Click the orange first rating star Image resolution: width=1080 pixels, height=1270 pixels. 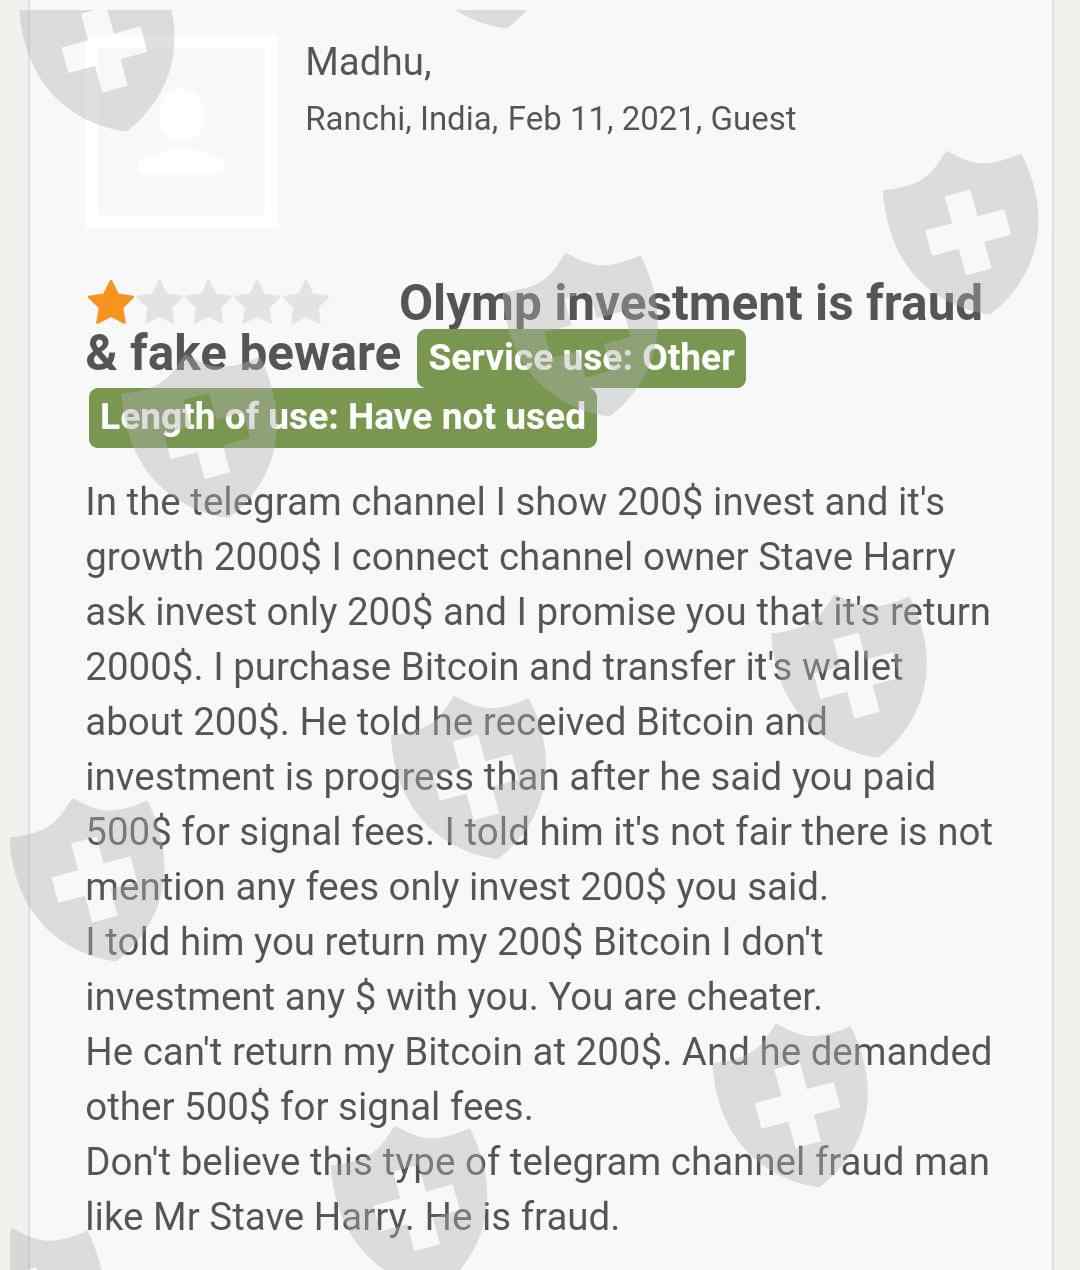click(x=110, y=302)
